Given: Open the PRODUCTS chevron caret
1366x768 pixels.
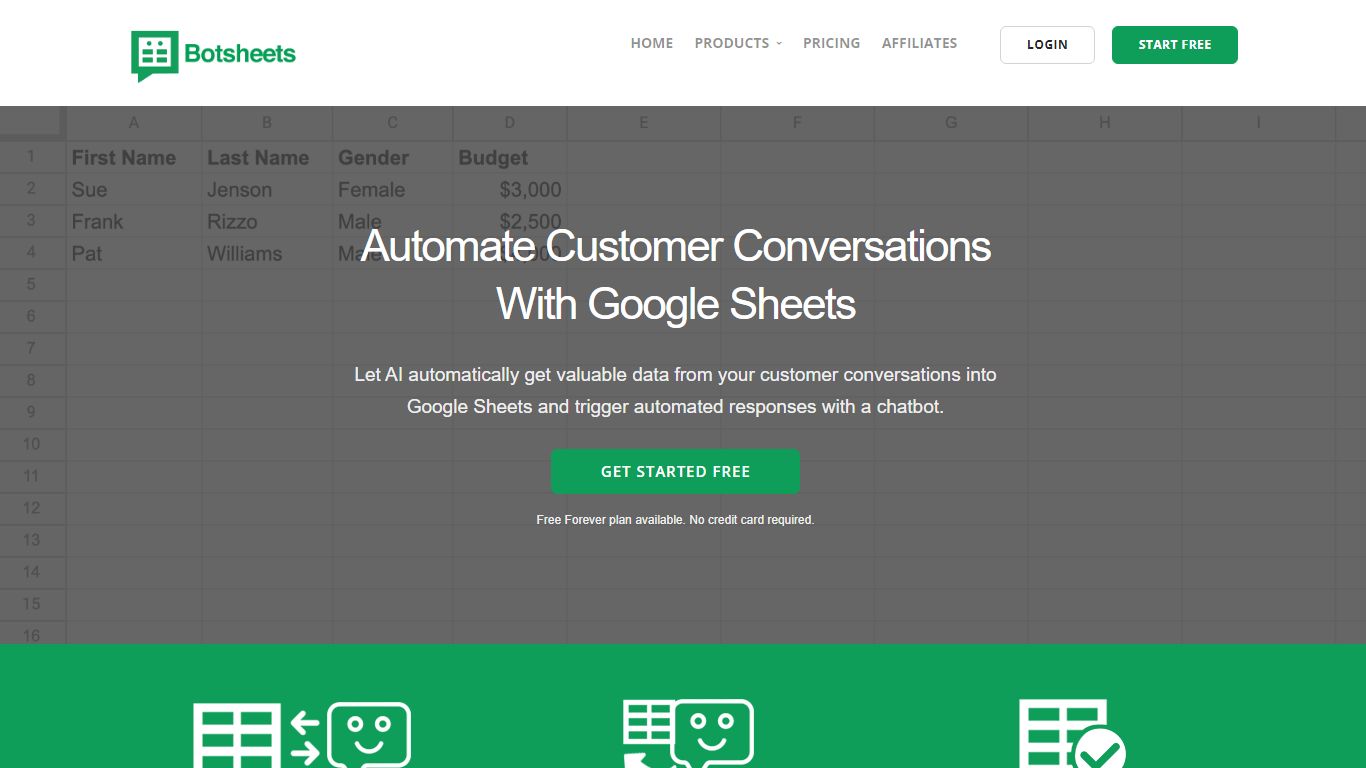Looking at the screenshot, I should point(777,43).
